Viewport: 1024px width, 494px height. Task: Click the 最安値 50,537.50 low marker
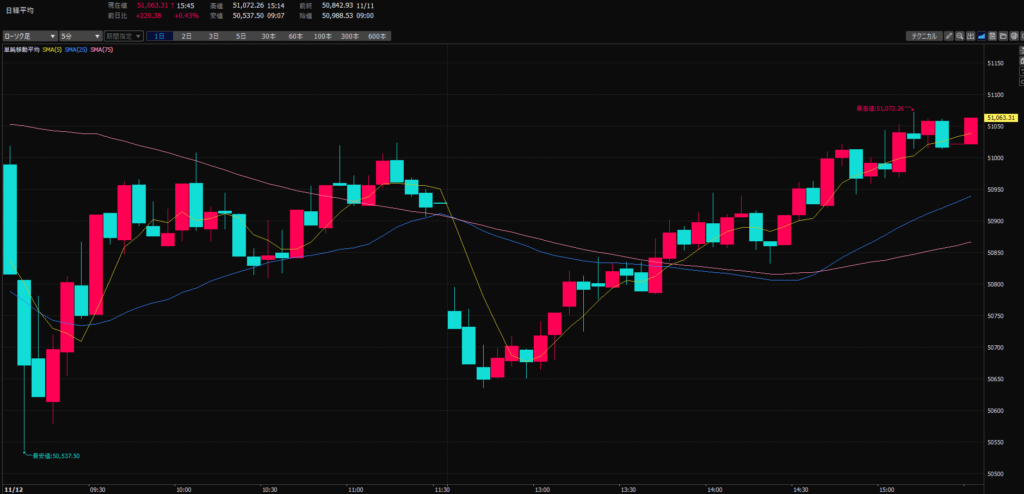click(x=56, y=456)
